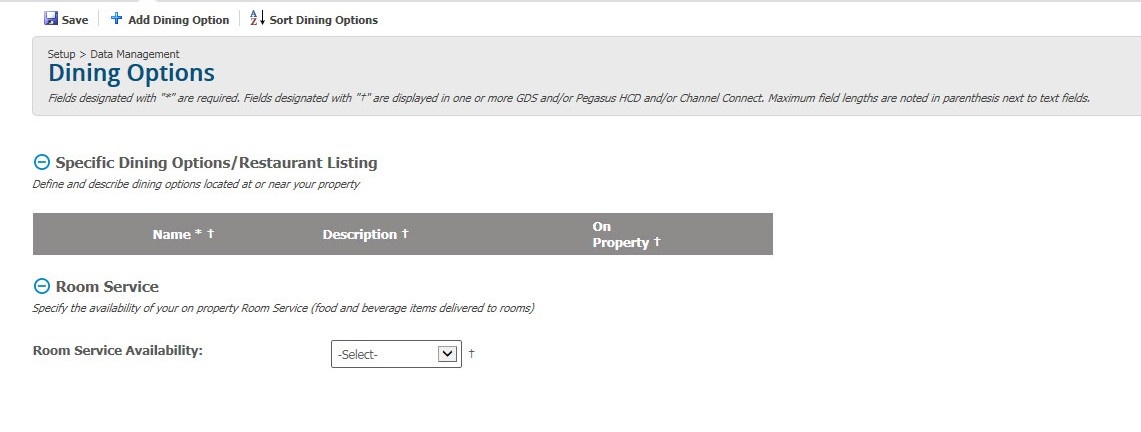
Task: Click the blue plus Add icon
Action: [116, 19]
